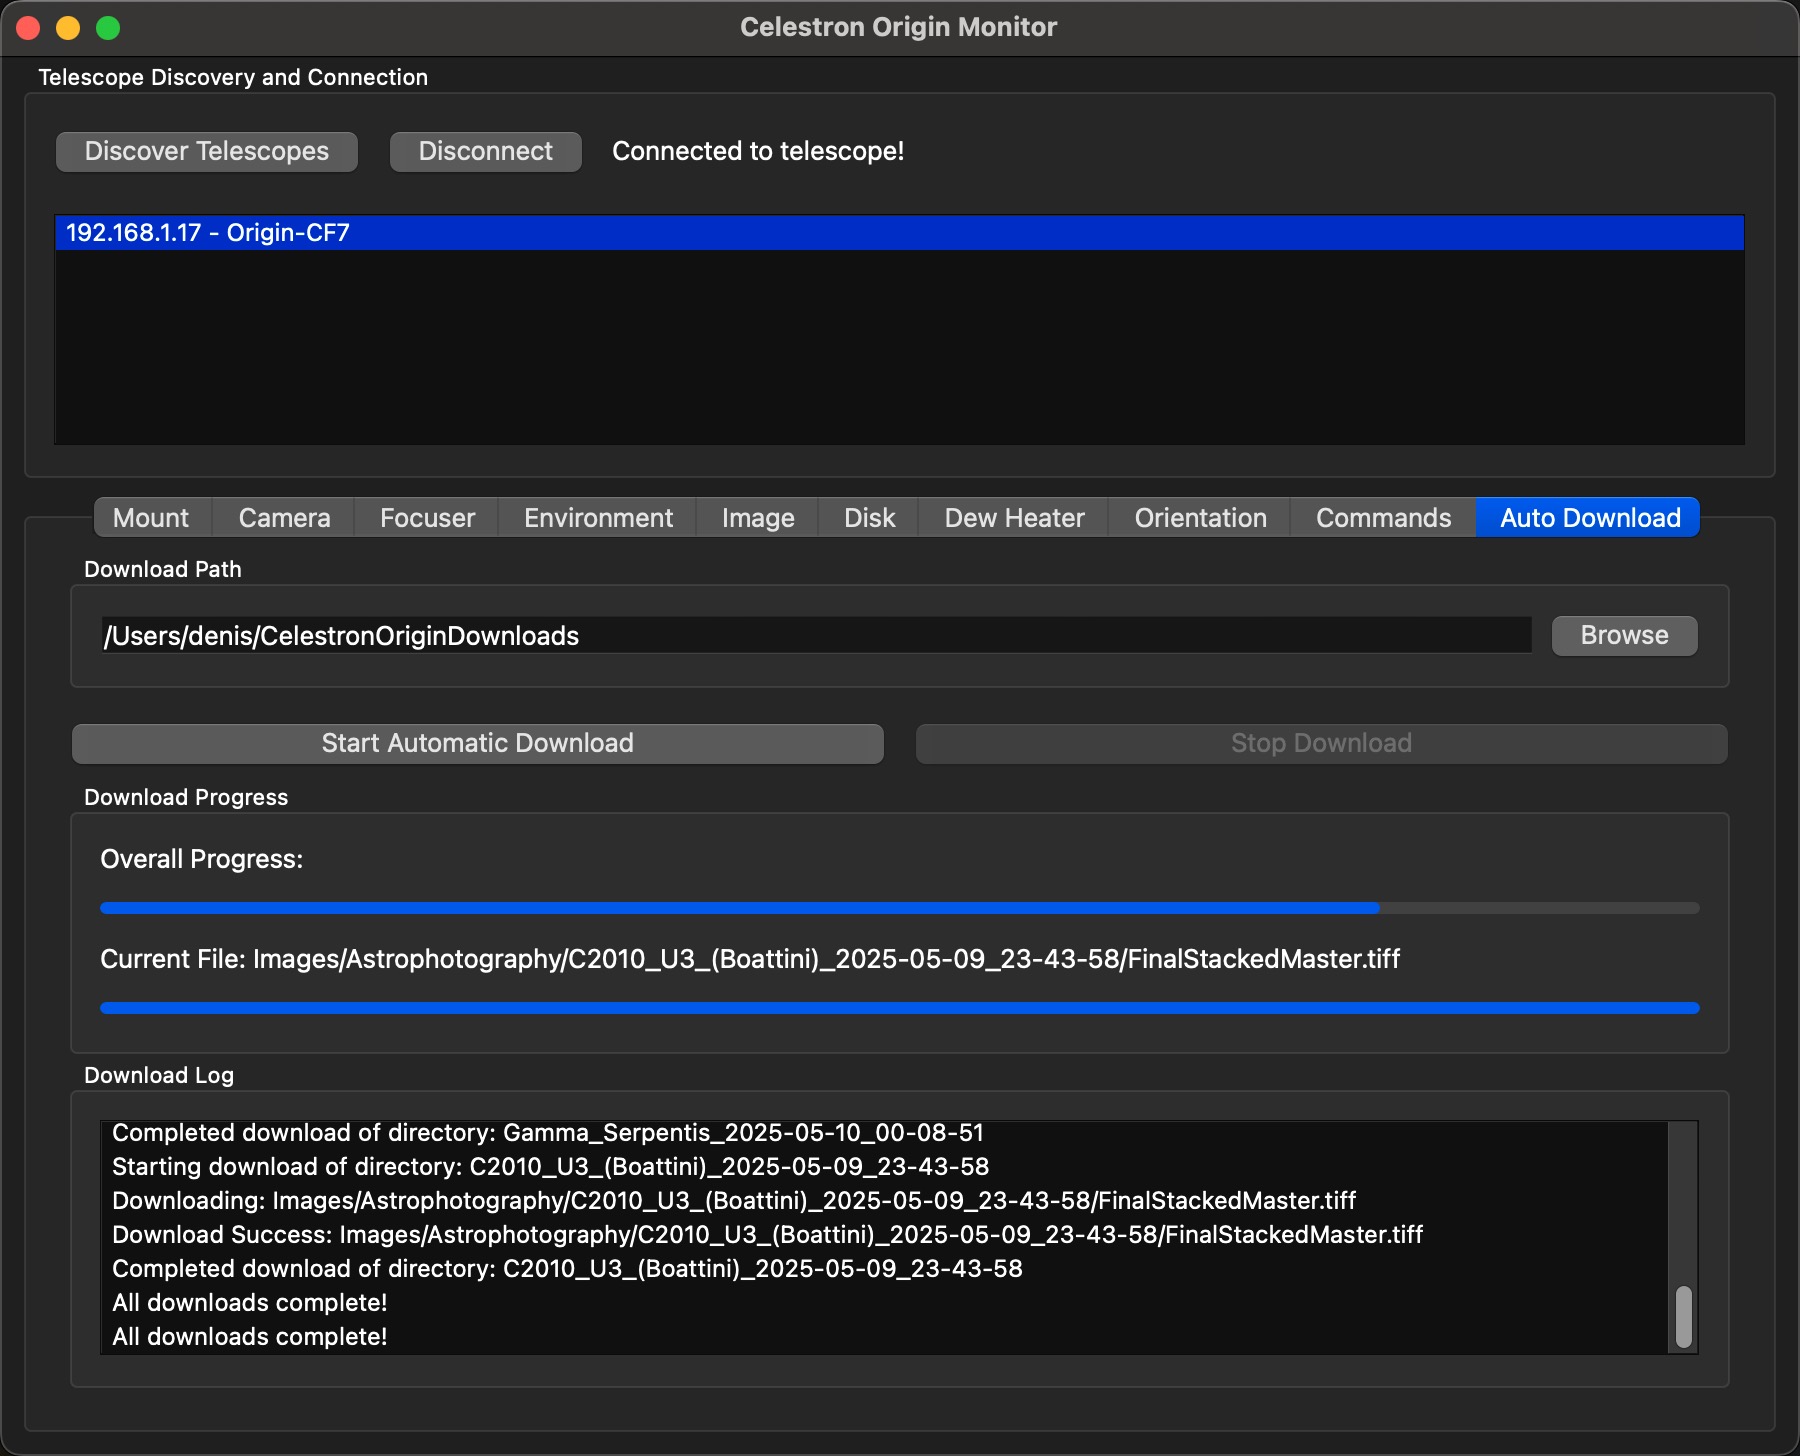Viewport: 1800px width, 1456px height.
Task: Click the Current File progress bar
Action: (900, 1008)
